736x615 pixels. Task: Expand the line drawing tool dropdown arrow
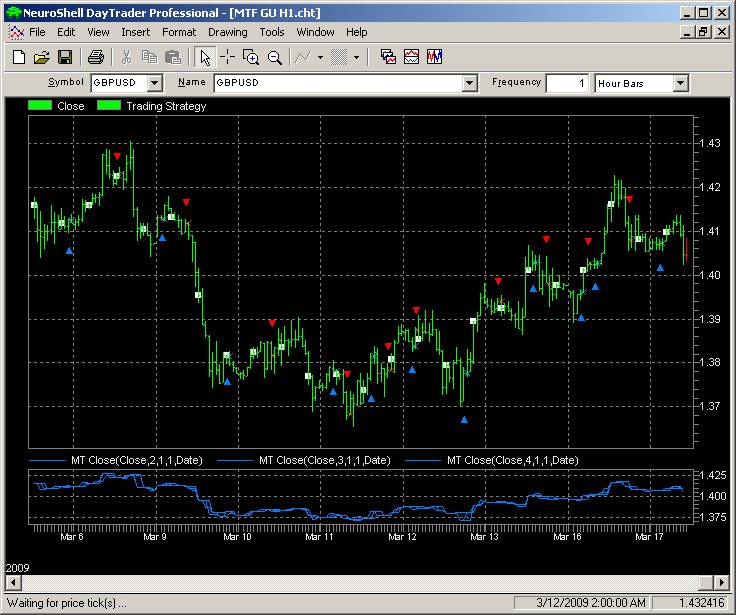pos(320,57)
